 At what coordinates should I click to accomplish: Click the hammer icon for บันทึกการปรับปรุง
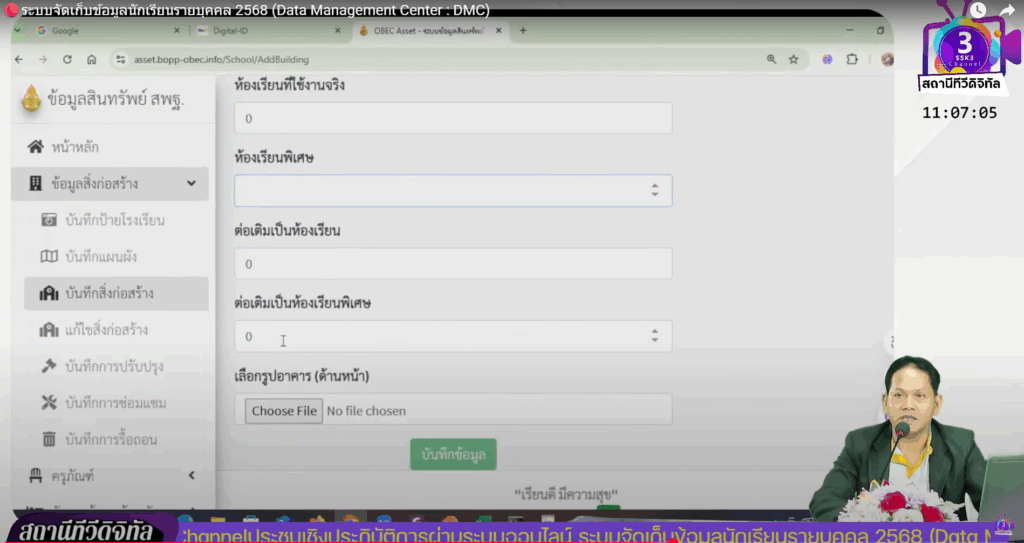point(48,366)
